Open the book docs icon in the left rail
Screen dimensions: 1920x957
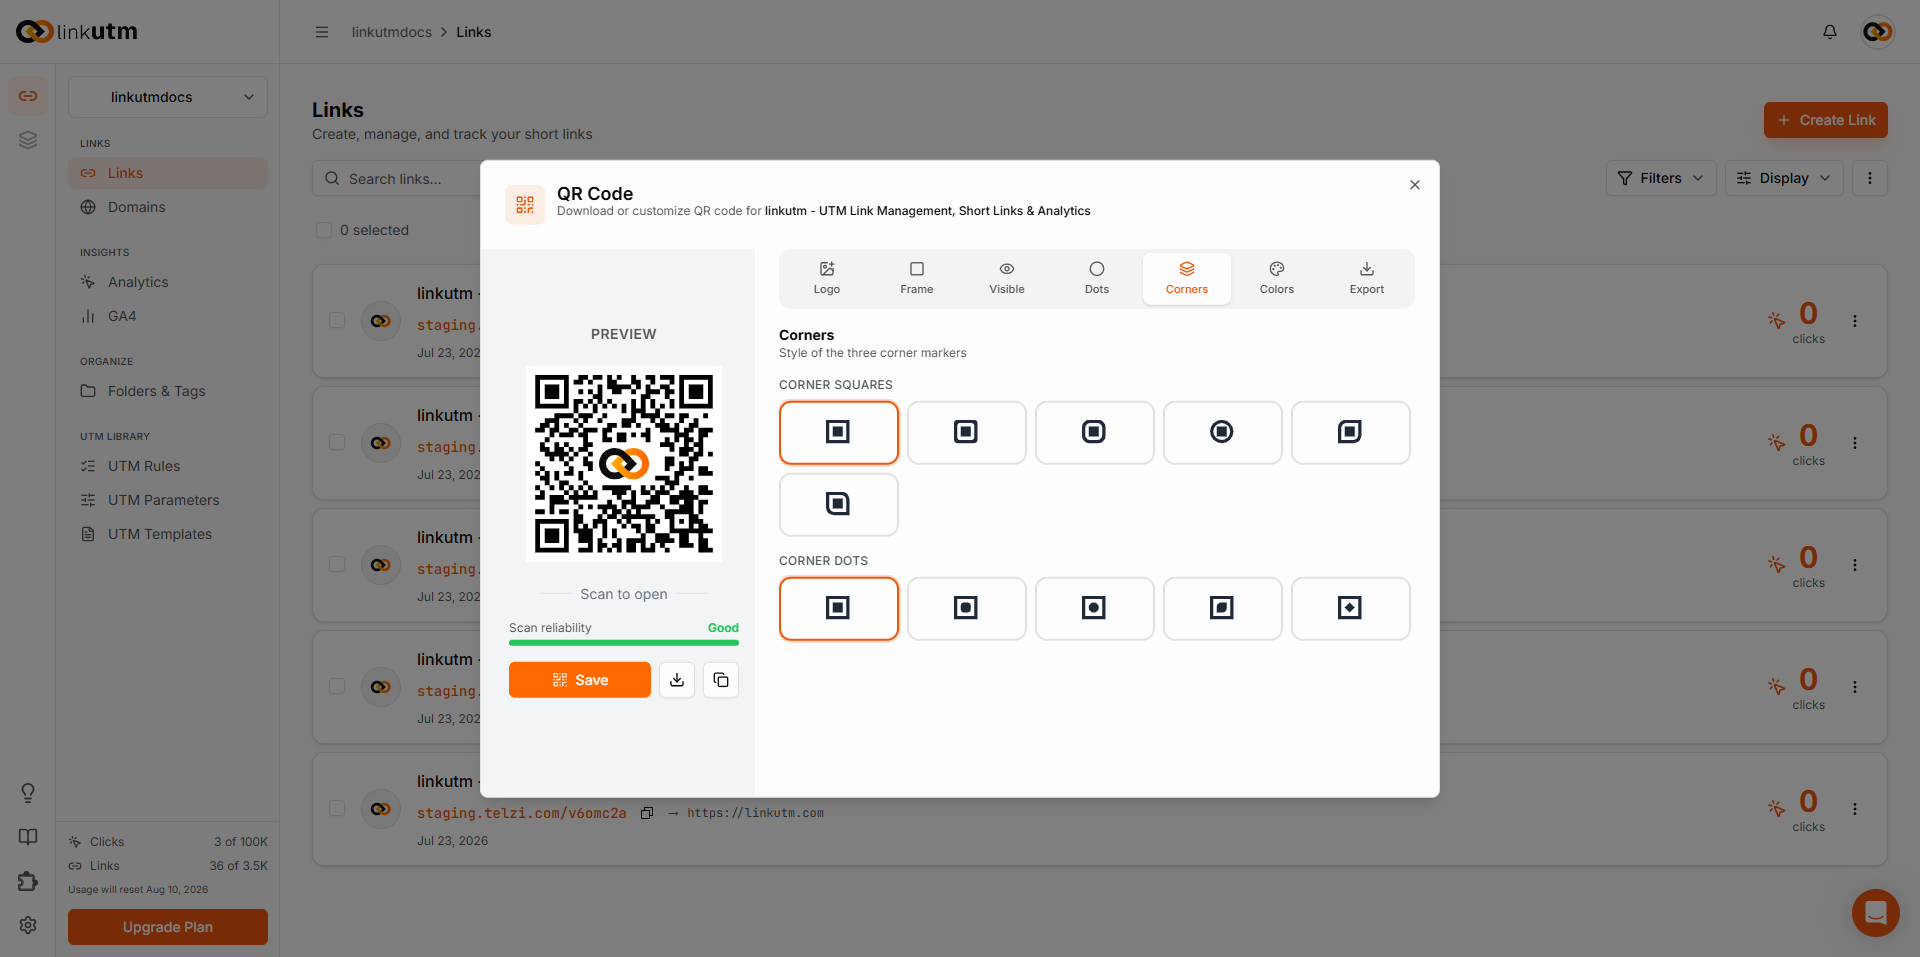pyautogui.click(x=28, y=837)
